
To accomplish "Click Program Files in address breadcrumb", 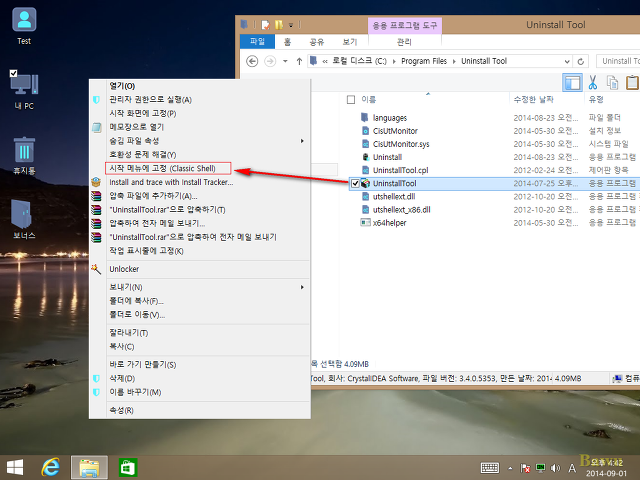I will click(424, 61).
